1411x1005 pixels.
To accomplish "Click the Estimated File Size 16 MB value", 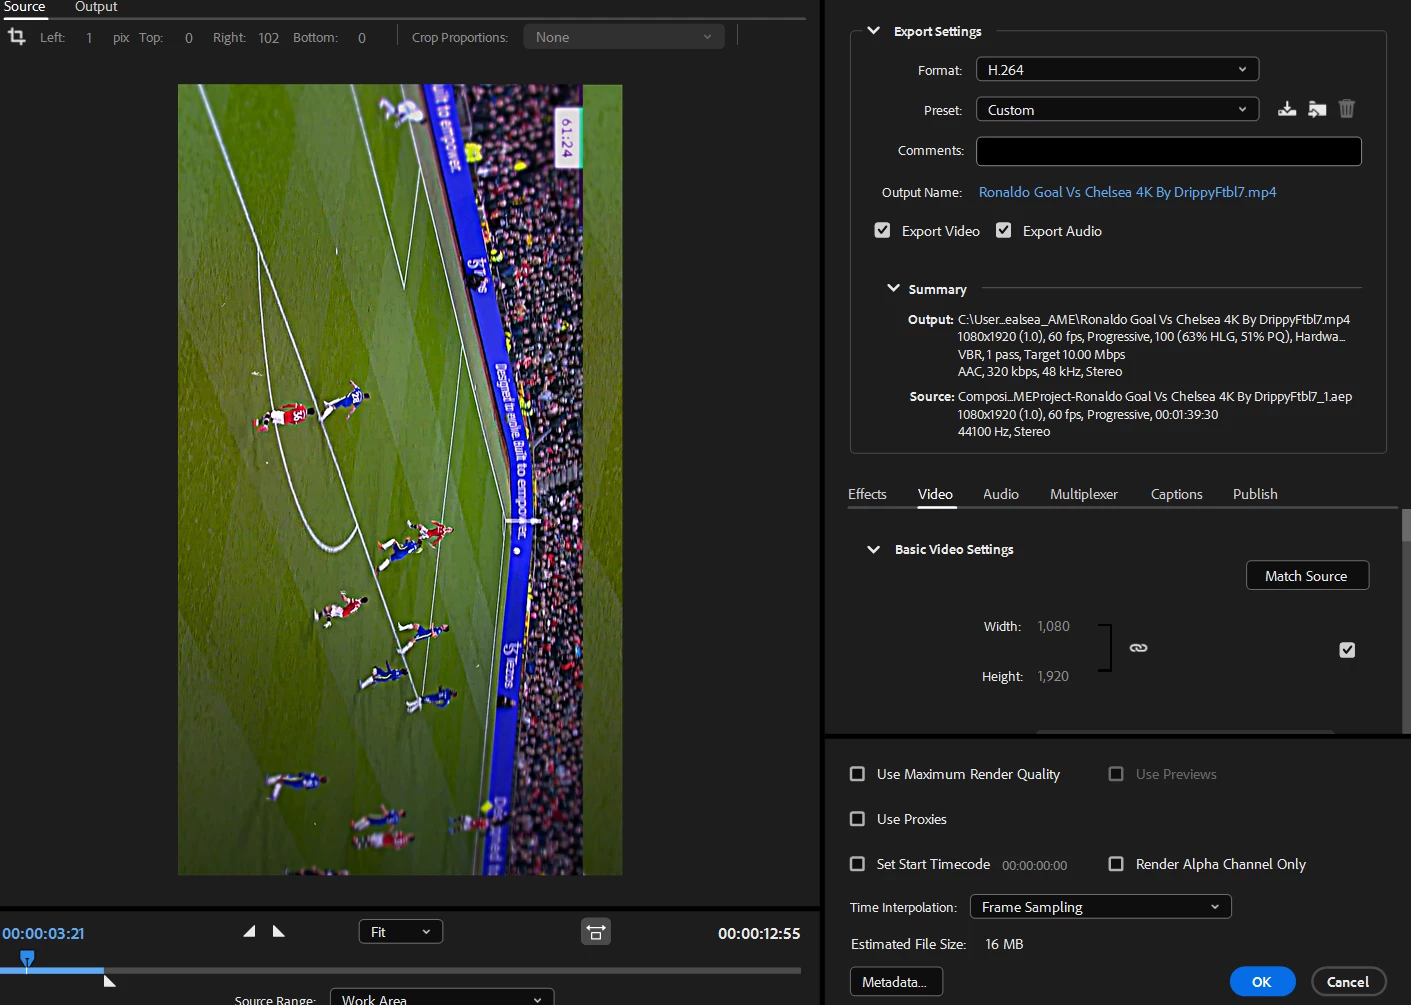I will point(1004,944).
